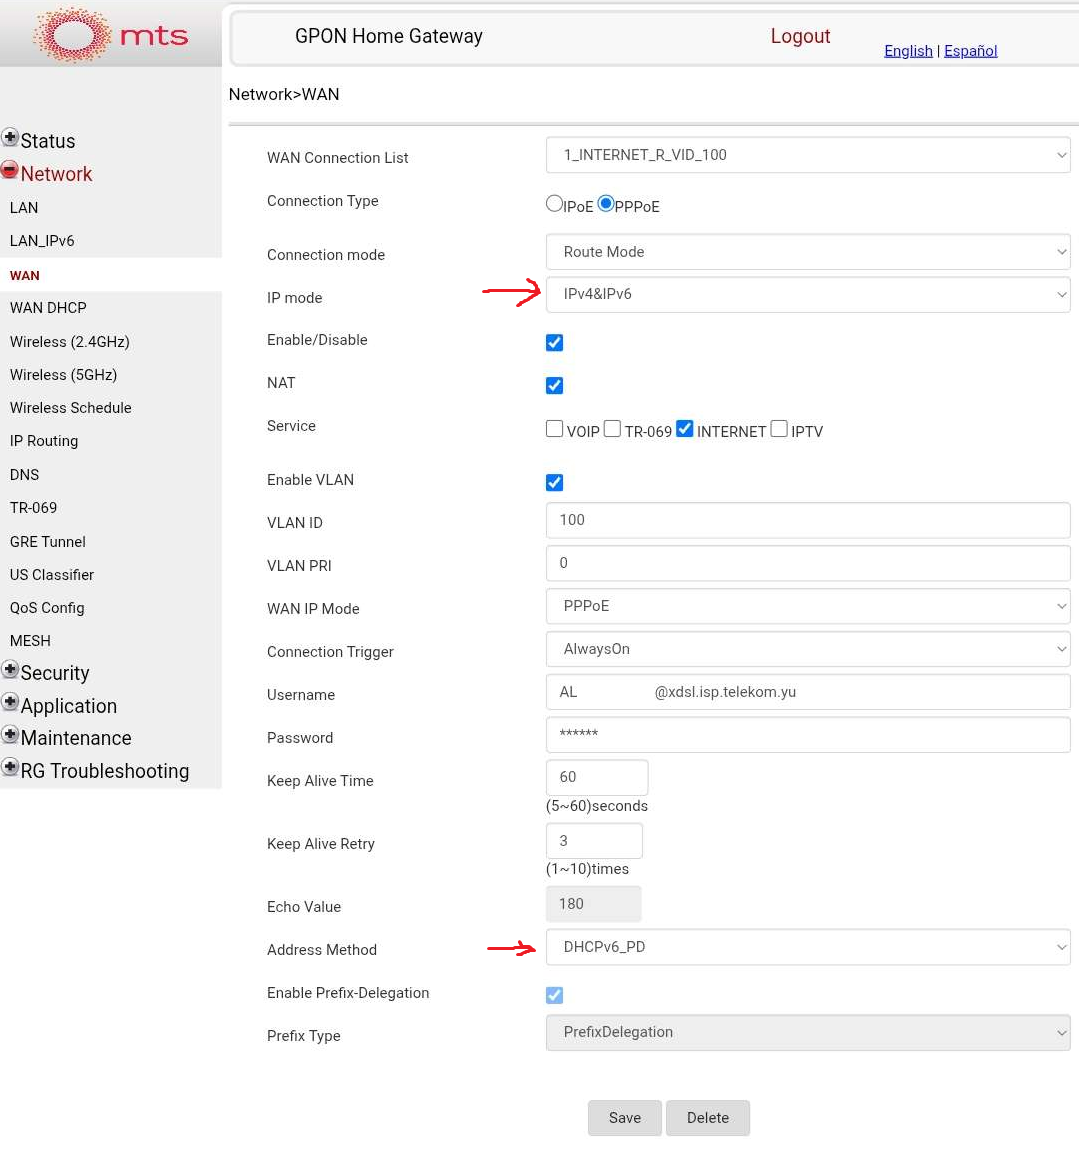Expand the Status section plus icon
The height and width of the screenshot is (1164, 1080).
coord(10,138)
